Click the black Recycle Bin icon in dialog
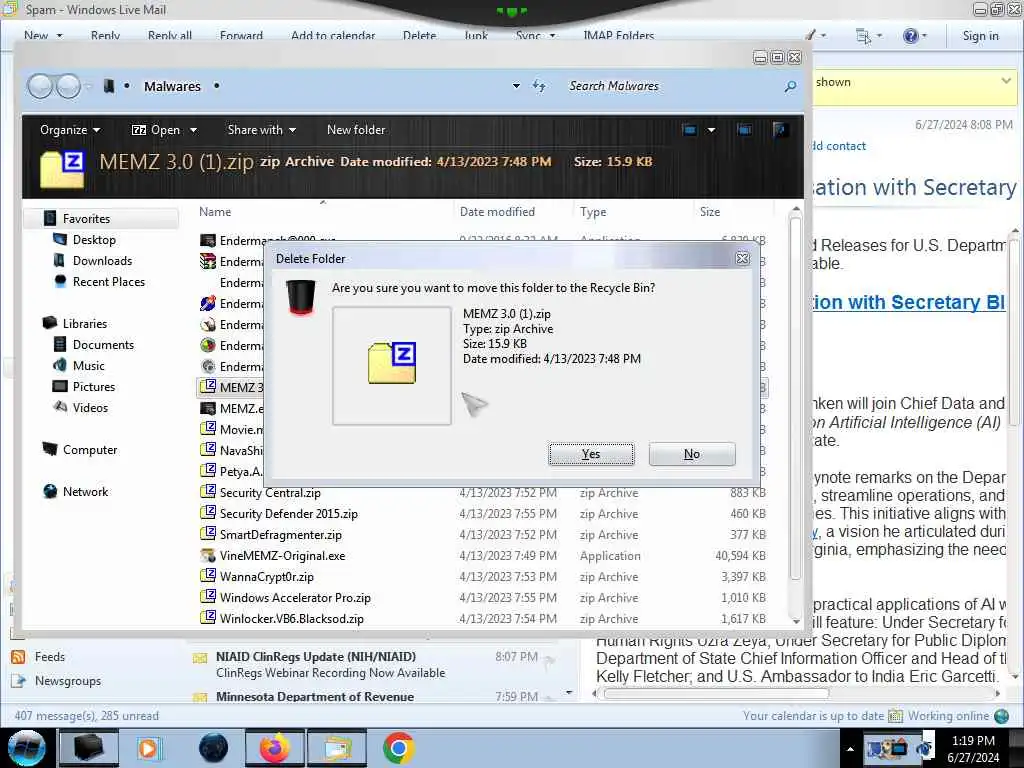Screen dimensions: 1024x768 tap(300, 297)
